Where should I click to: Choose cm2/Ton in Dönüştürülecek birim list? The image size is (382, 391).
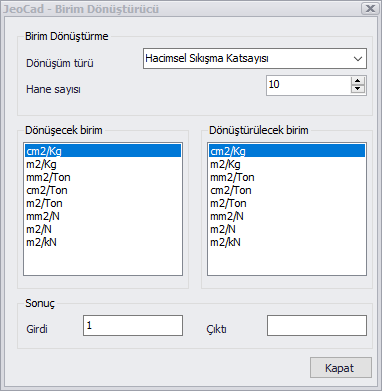point(287,190)
